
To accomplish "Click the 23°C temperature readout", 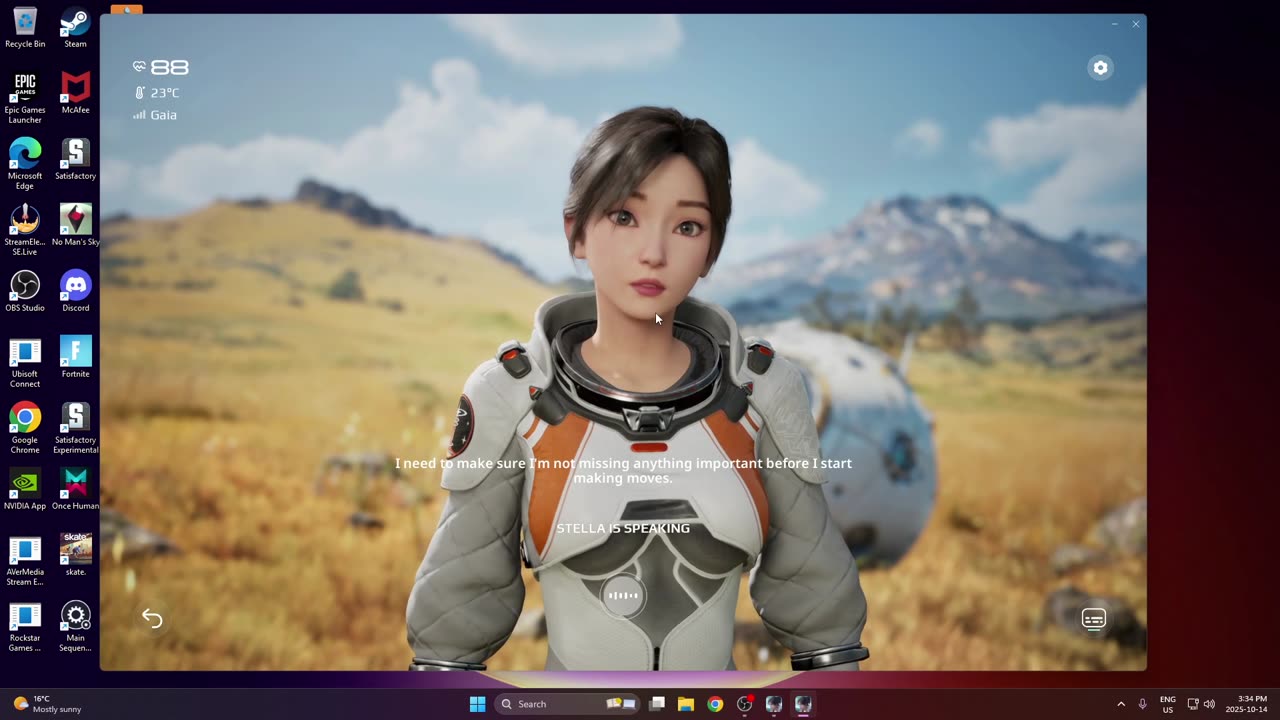I will coord(157,93).
